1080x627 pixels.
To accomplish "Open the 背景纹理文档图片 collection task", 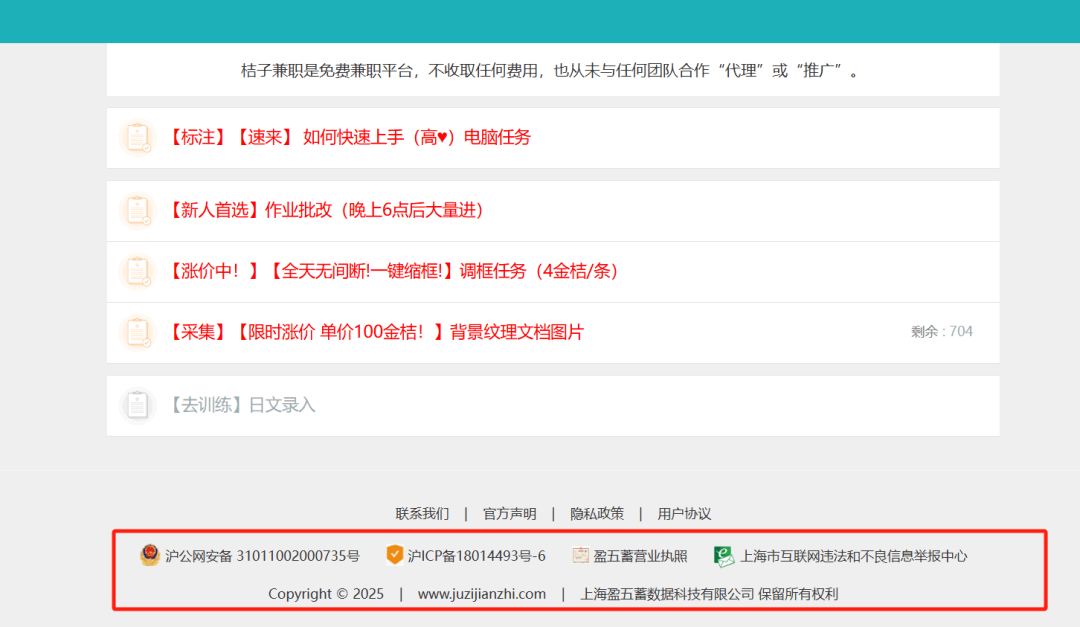I will [x=376, y=333].
